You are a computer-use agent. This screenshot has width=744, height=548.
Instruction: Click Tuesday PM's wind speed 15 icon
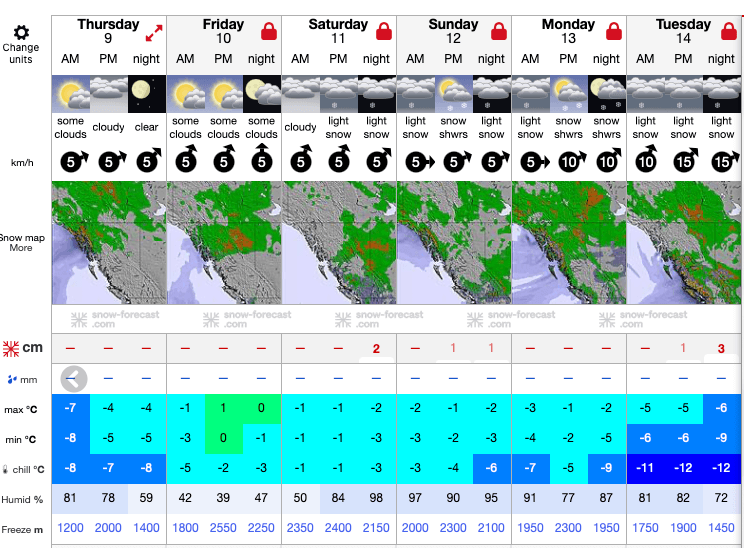pyautogui.click(x=684, y=161)
